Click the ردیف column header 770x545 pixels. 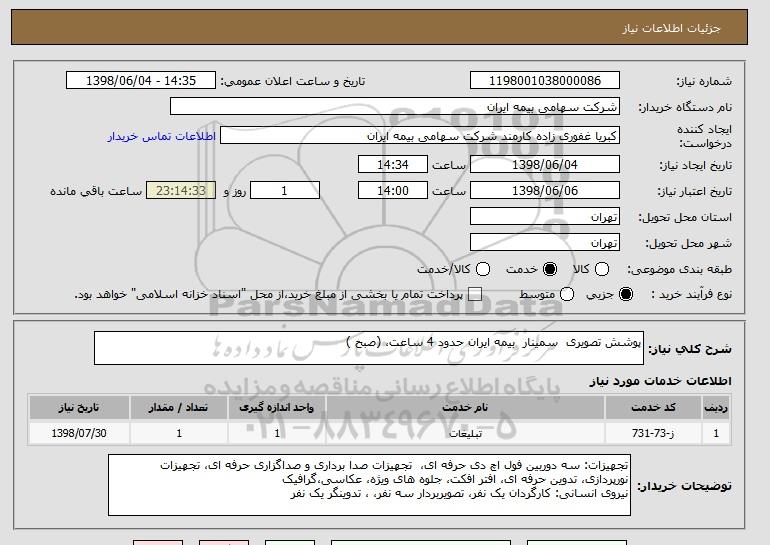(716, 408)
